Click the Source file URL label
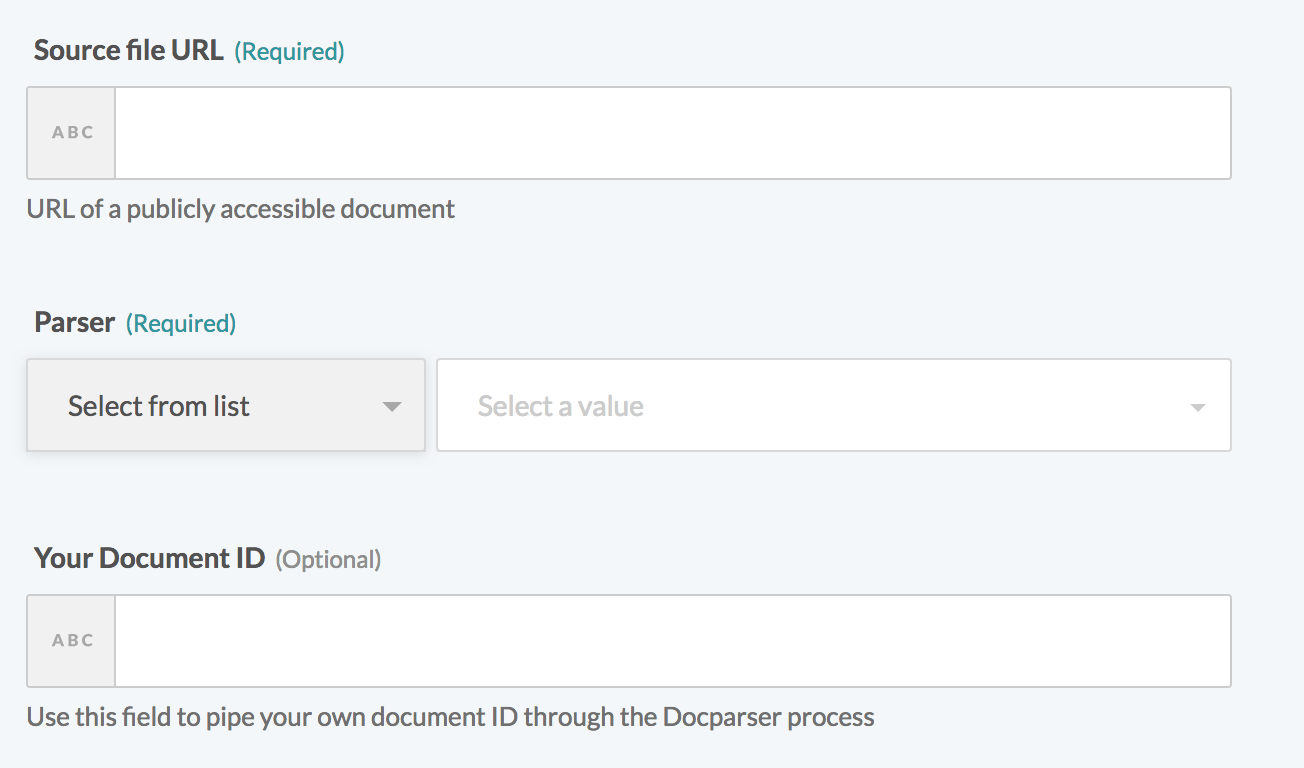1304x768 pixels. (128, 51)
